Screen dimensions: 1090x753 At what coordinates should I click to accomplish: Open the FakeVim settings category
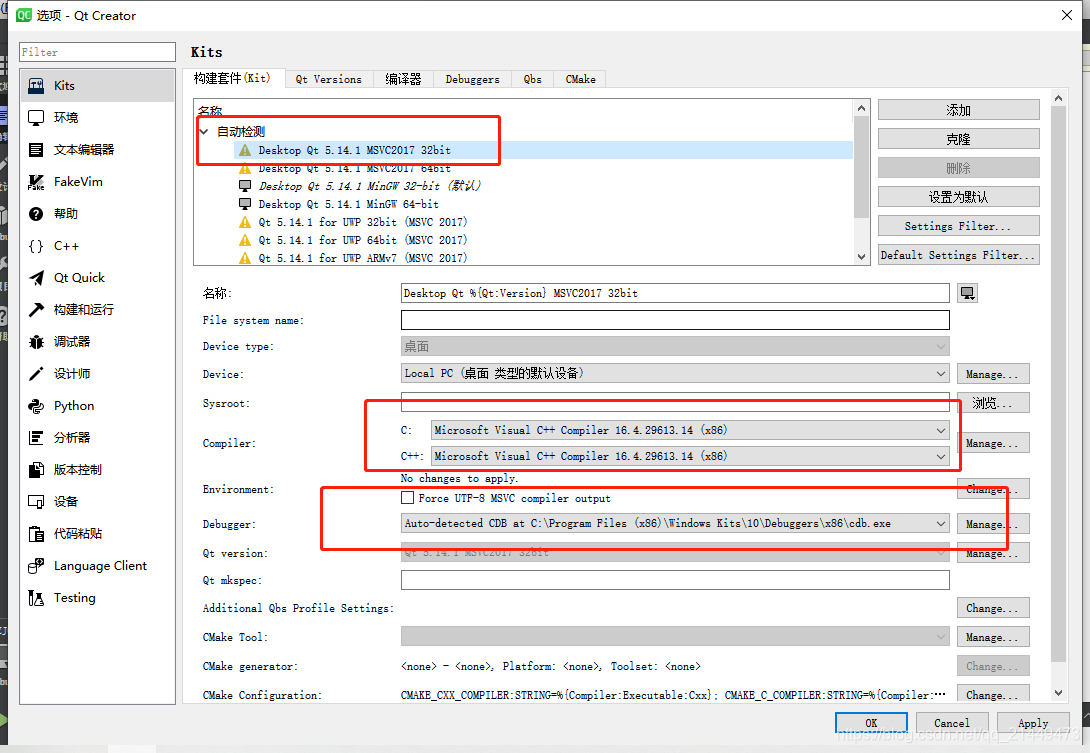pyautogui.click(x=97, y=181)
